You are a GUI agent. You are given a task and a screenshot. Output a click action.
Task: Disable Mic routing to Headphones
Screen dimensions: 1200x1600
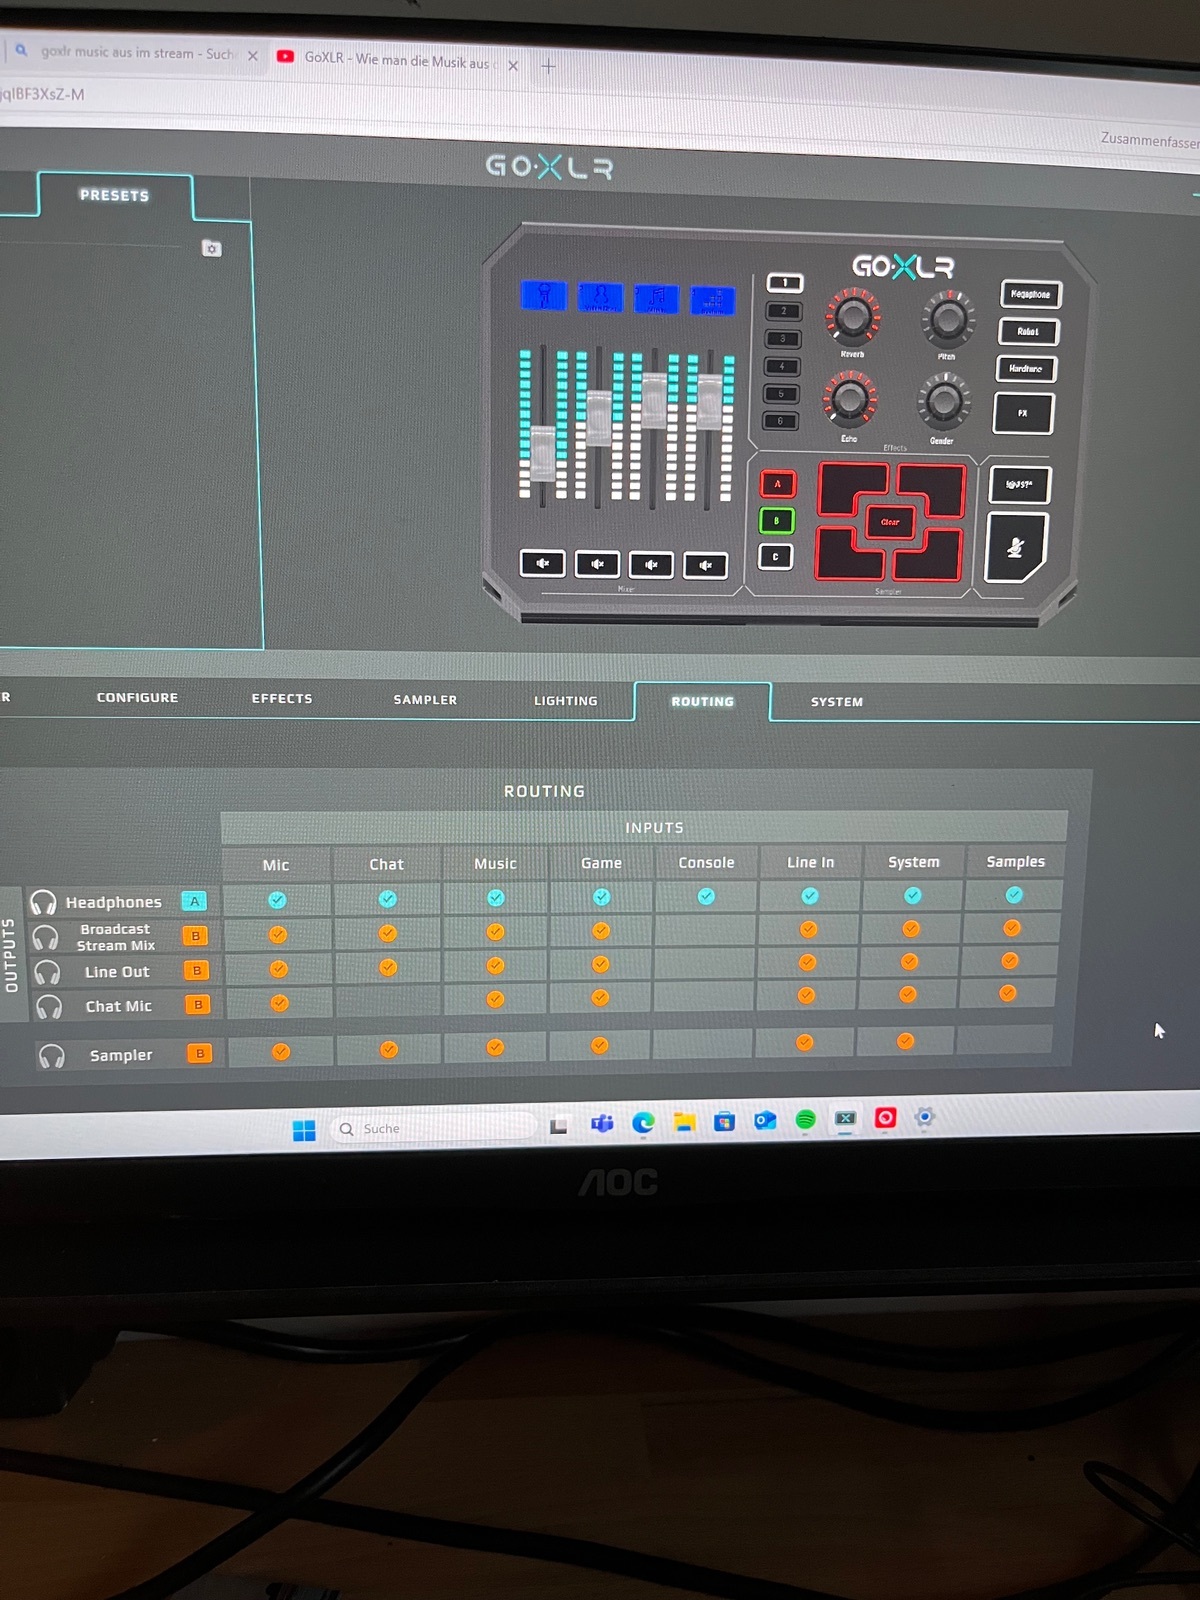277,900
